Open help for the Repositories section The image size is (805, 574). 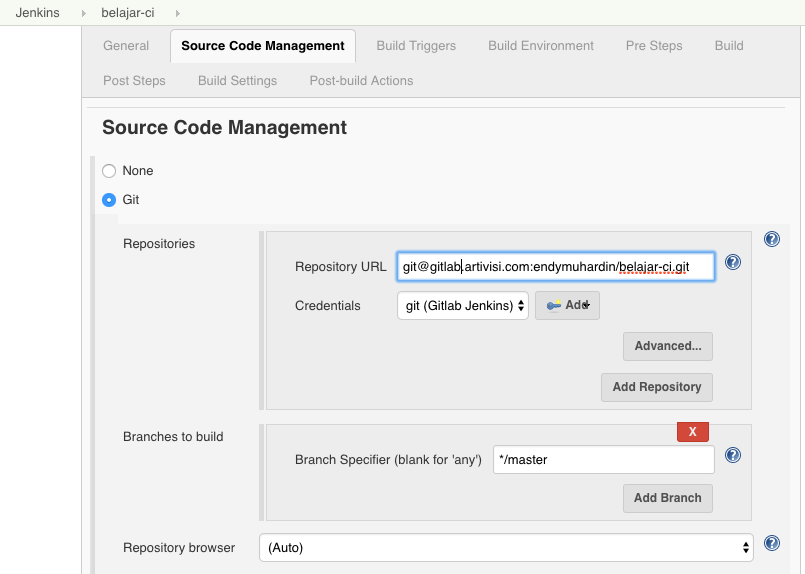pyautogui.click(x=772, y=239)
